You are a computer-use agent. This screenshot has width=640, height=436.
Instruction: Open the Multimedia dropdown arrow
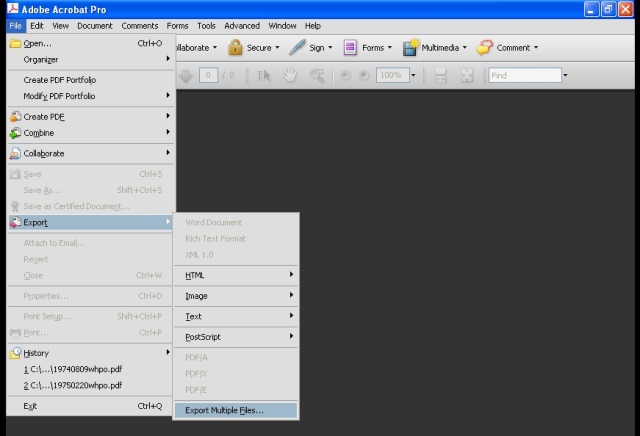click(x=464, y=47)
